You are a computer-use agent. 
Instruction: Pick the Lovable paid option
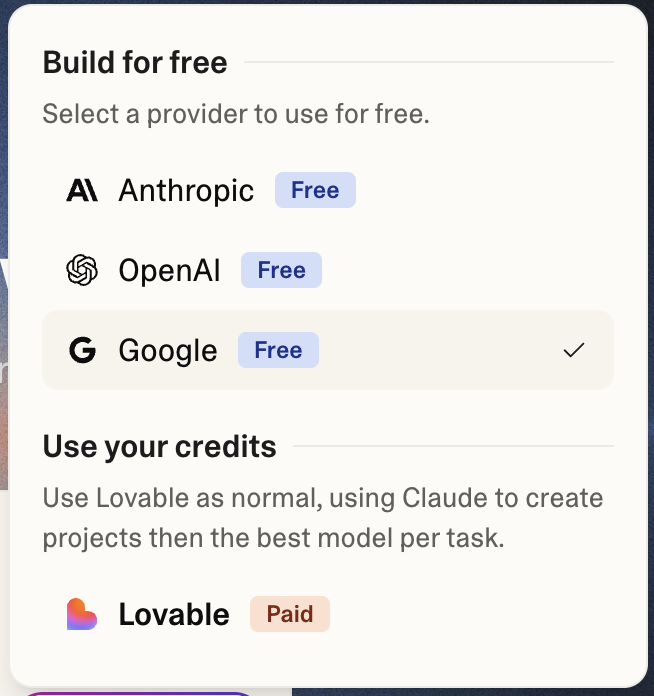174,614
